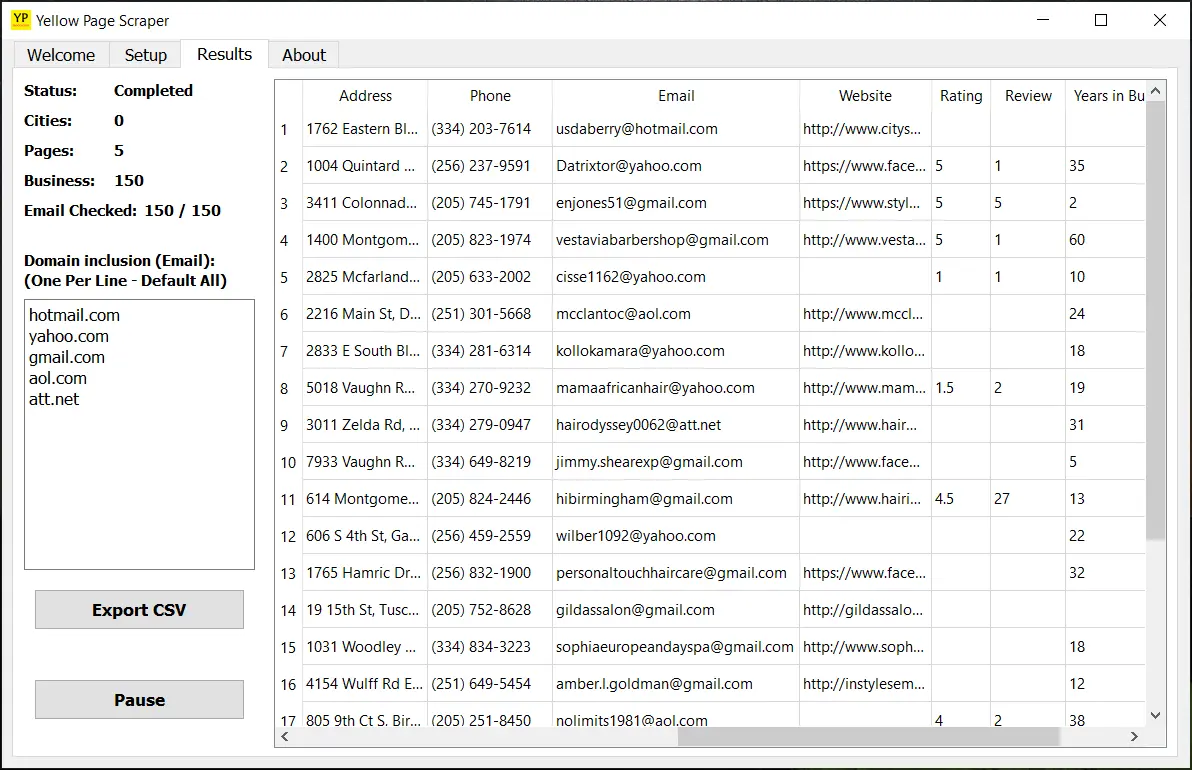
Task: Click hotmail.com in the domain list
Action: click(74, 315)
